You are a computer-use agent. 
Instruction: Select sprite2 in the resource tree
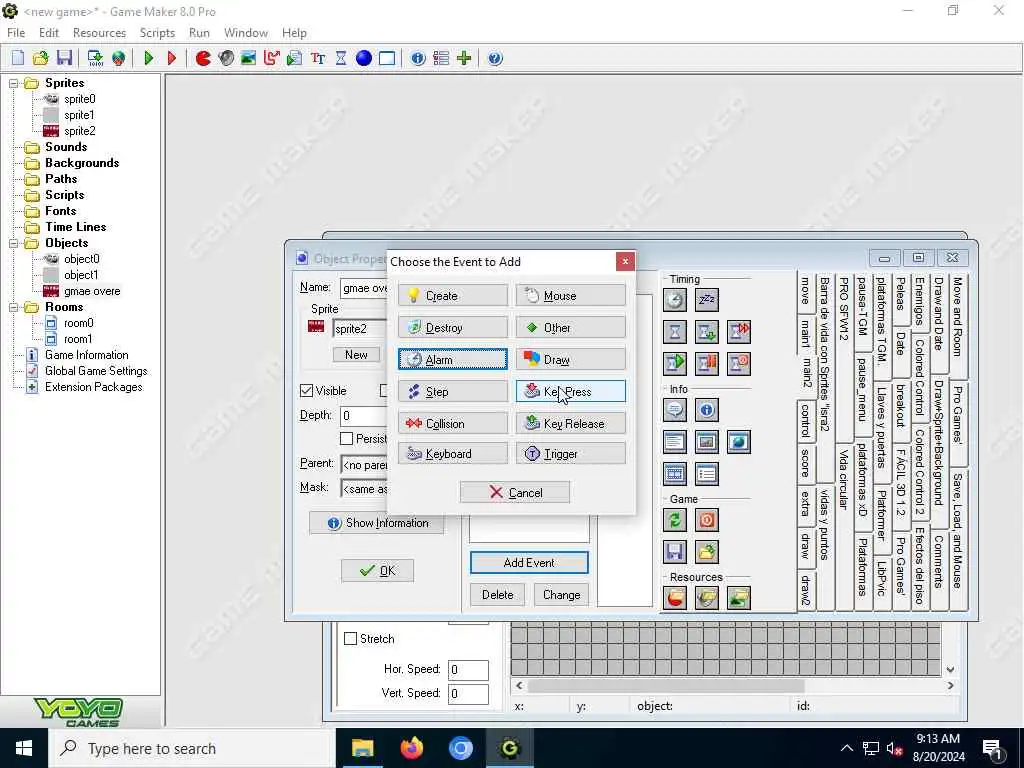80,131
